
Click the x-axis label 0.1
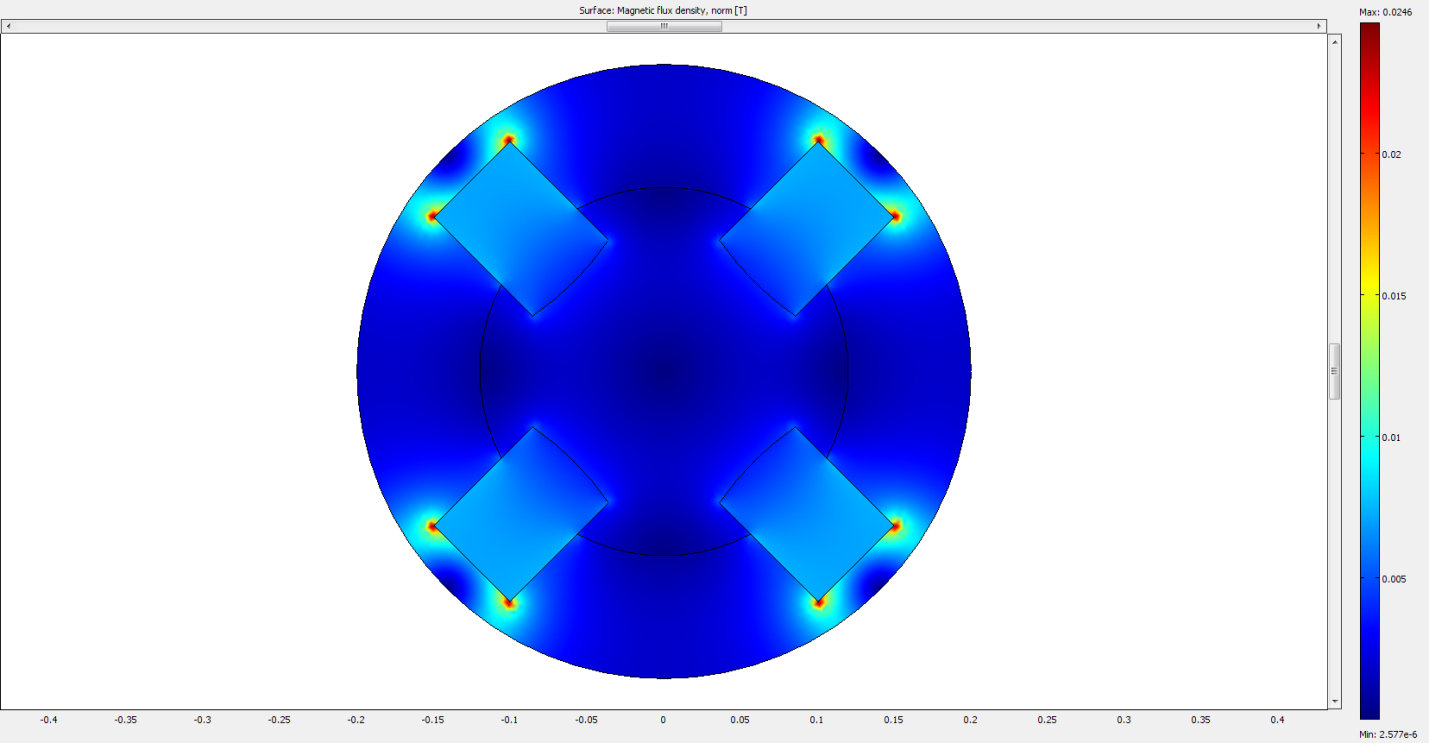pos(817,719)
